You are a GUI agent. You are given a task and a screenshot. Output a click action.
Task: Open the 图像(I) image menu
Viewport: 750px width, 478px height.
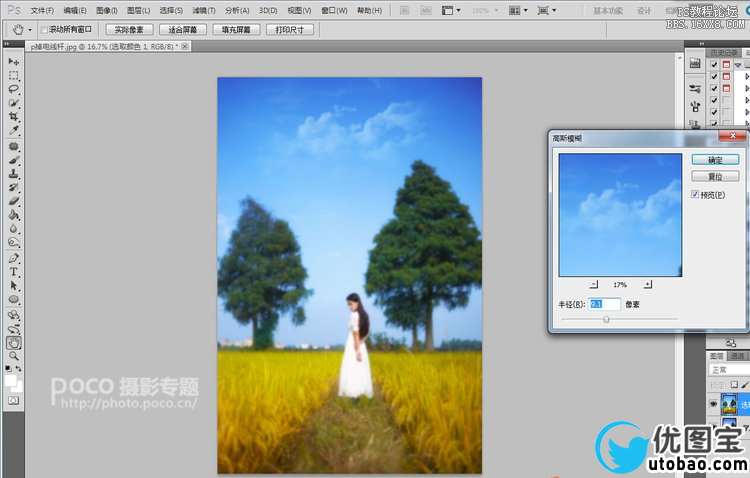(x=106, y=10)
